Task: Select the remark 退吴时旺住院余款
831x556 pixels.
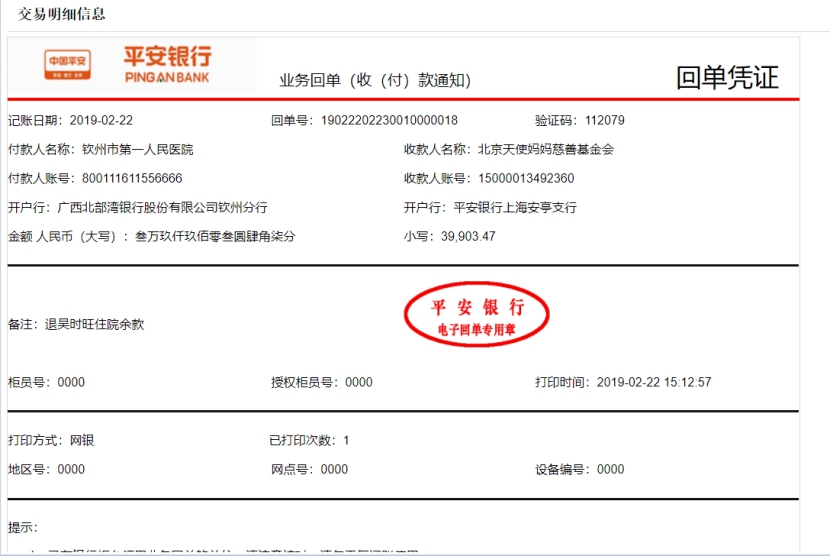Action: 94,324
